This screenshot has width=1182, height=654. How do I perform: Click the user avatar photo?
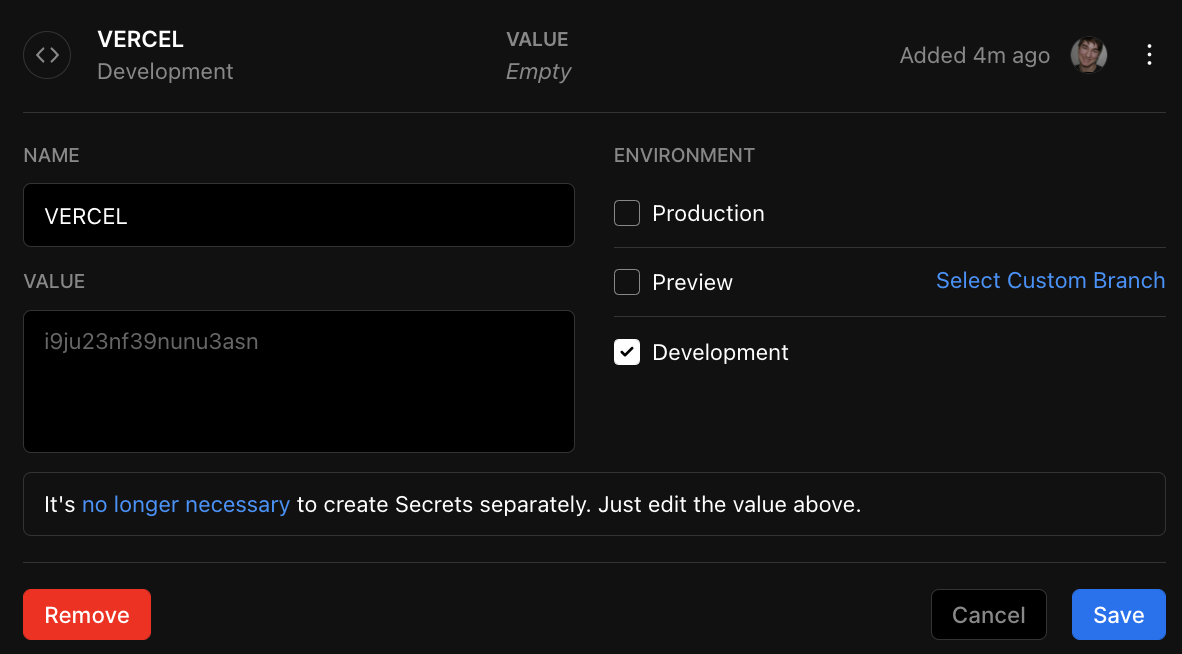pos(1089,55)
